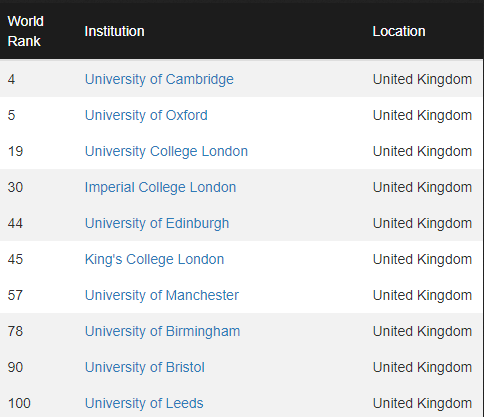Open the University of Birmingham link
The height and width of the screenshot is (417, 484).
163,331
